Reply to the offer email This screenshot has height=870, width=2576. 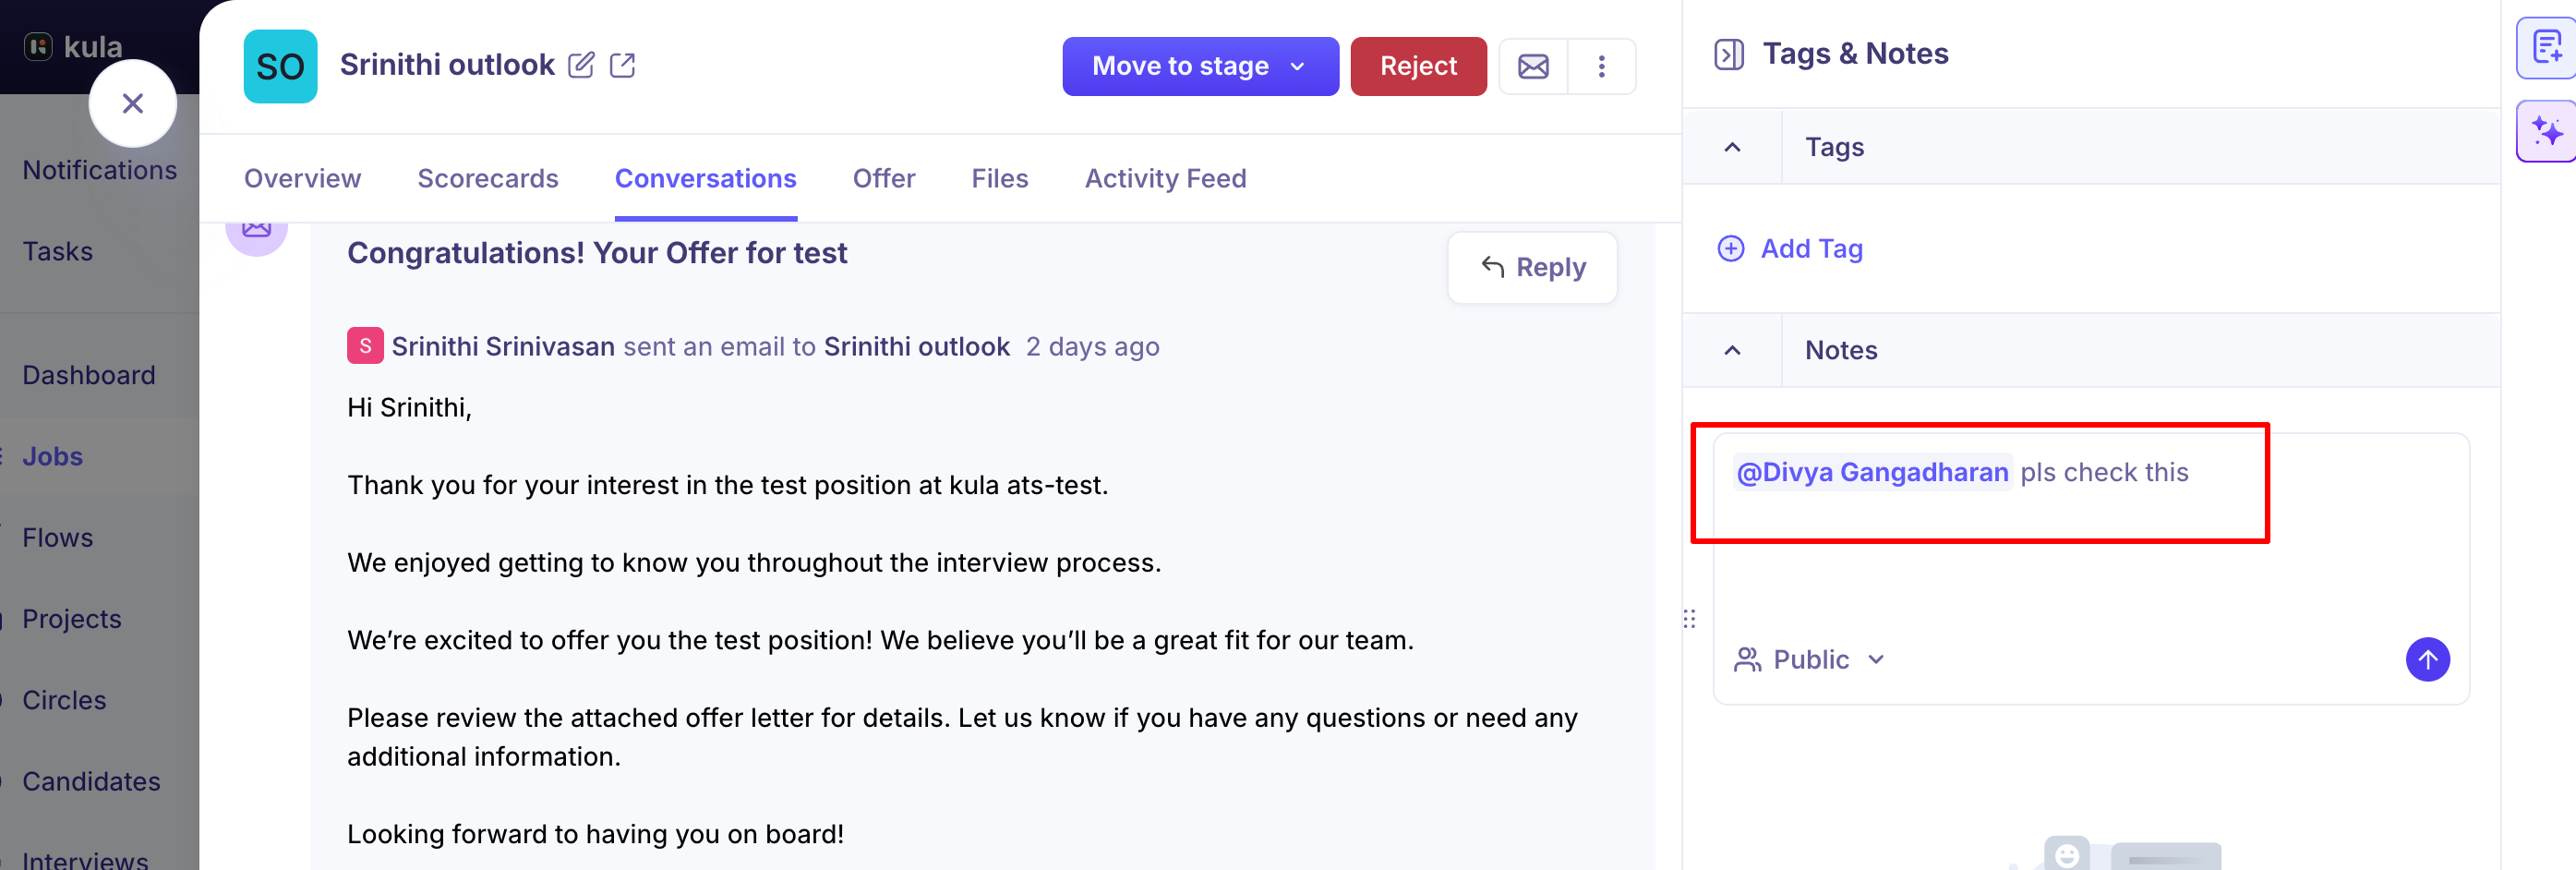click(x=1532, y=268)
